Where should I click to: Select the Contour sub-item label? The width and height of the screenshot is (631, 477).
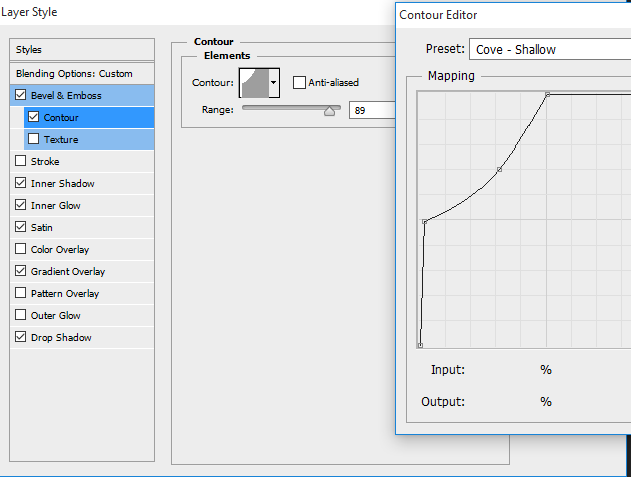pyautogui.click(x=61, y=118)
